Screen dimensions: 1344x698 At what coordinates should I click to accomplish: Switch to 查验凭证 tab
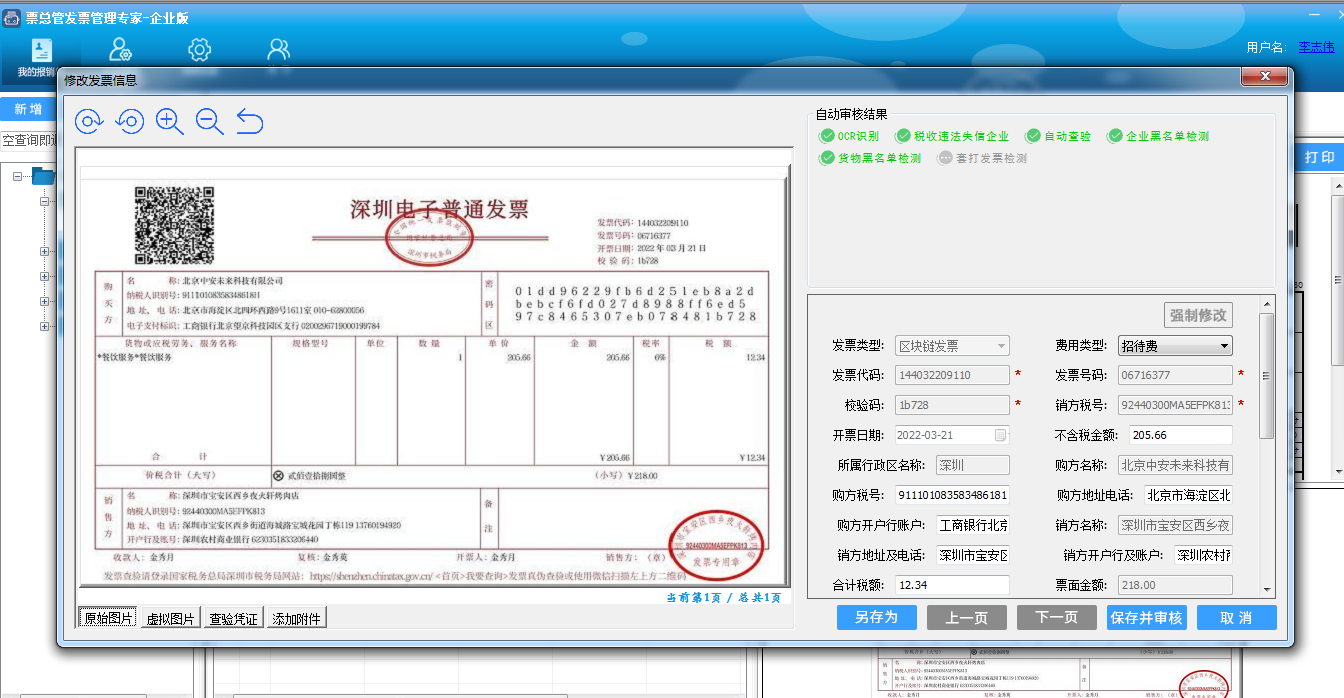pyautogui.click(x=233, y=619)
